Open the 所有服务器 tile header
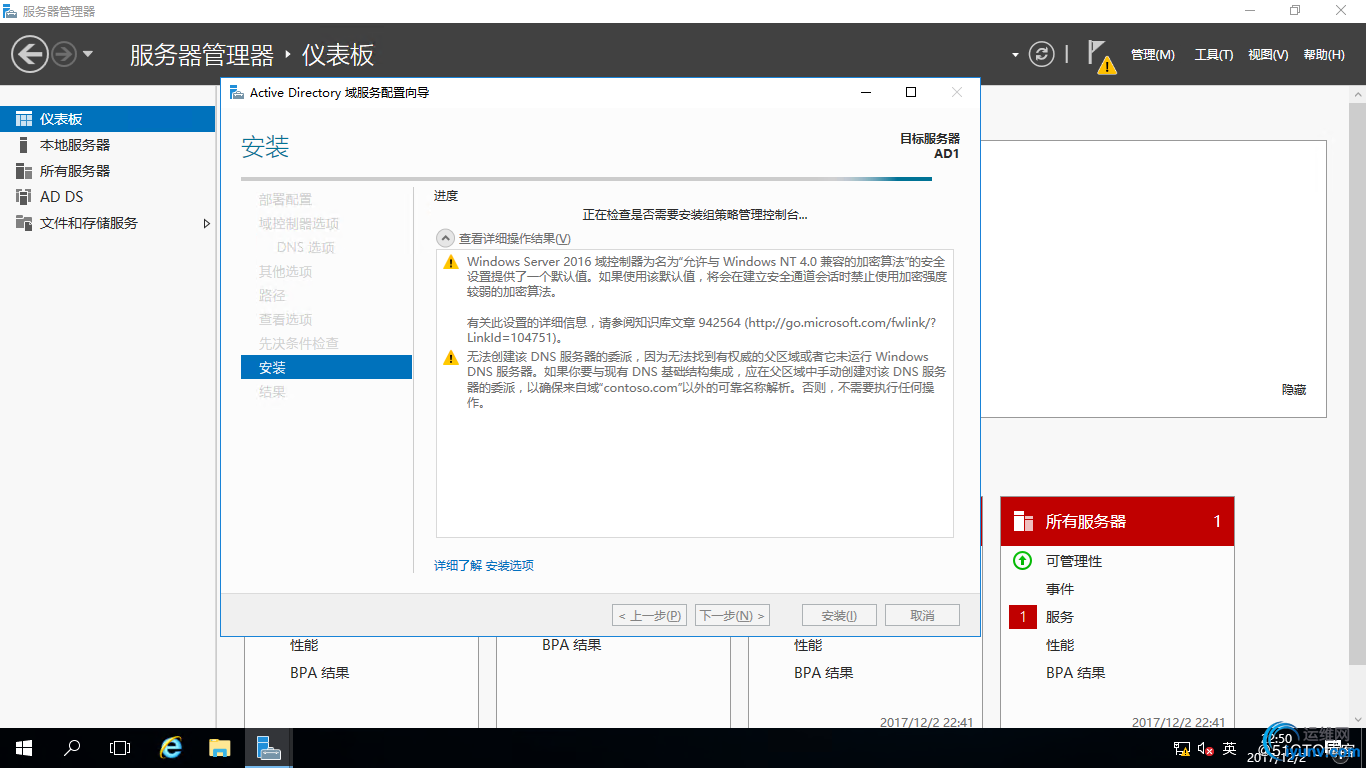1366x768 pixels. pyautogui.click(x=1117, y=521)
